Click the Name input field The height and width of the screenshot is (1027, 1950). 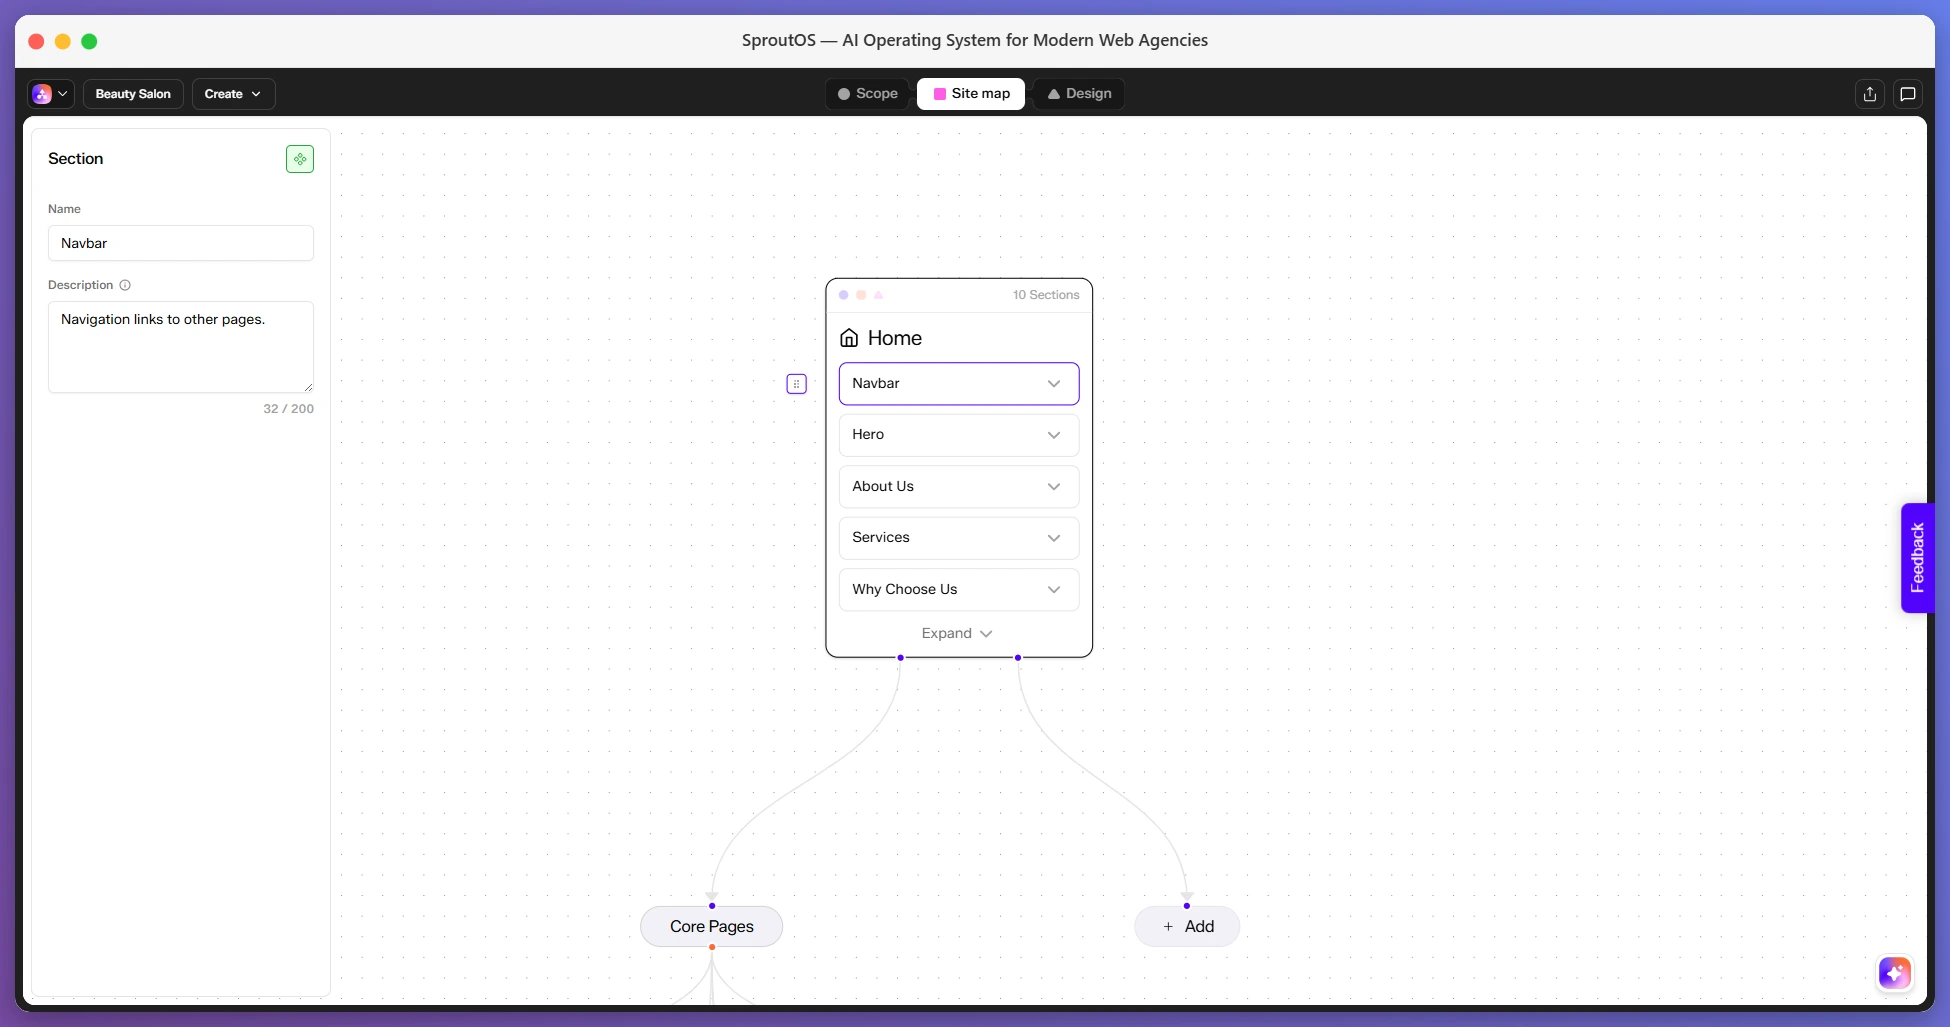[x=181, y=243]
